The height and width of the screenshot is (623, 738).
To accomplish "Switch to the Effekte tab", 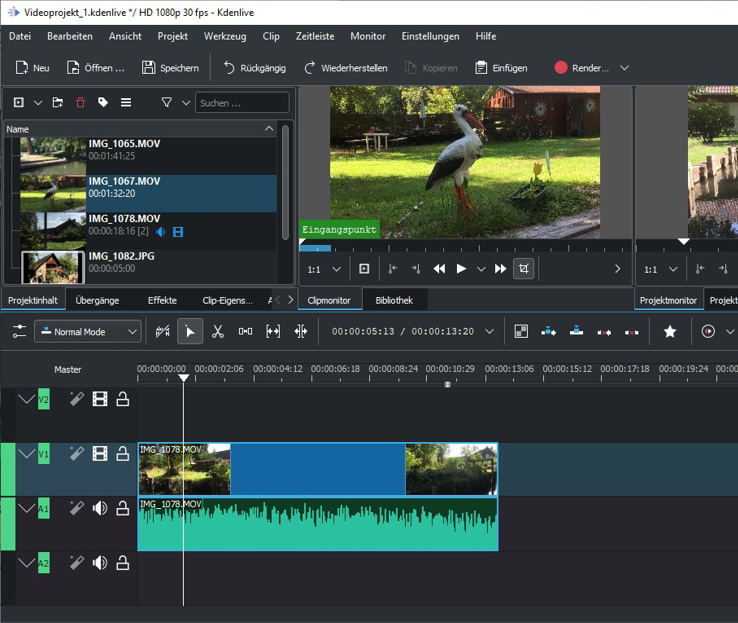I will [x=162, y=300].
